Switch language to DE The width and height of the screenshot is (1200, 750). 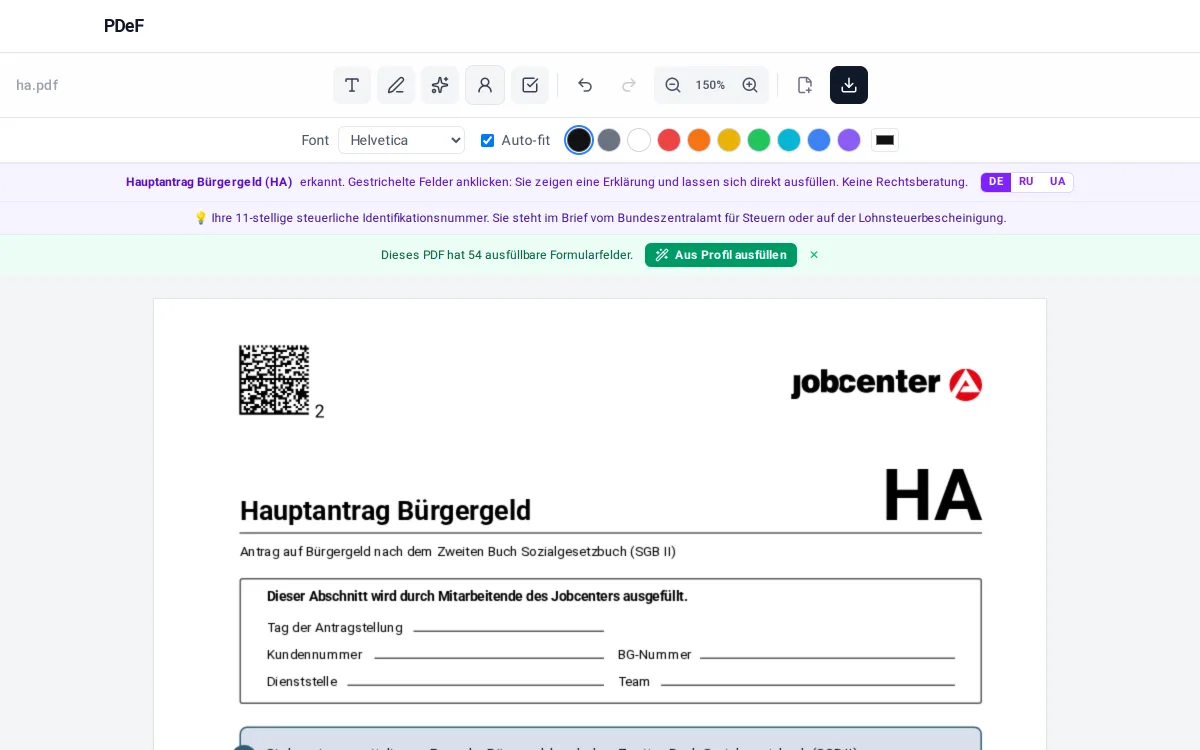(x=996, y=182)
